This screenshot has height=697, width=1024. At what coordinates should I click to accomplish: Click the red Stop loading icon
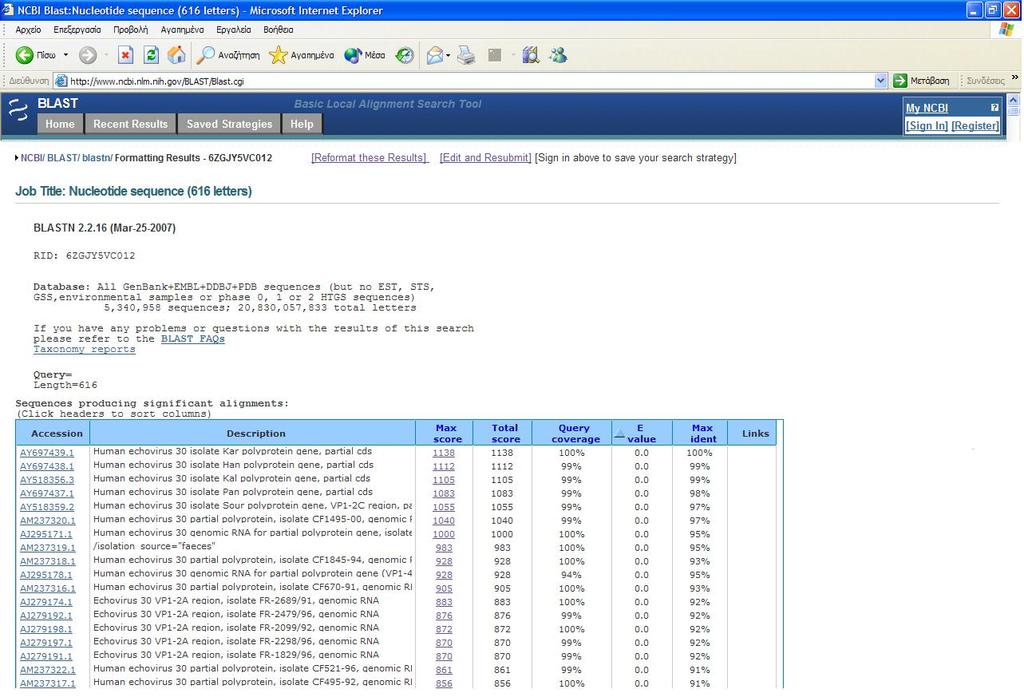click(125, 56)
